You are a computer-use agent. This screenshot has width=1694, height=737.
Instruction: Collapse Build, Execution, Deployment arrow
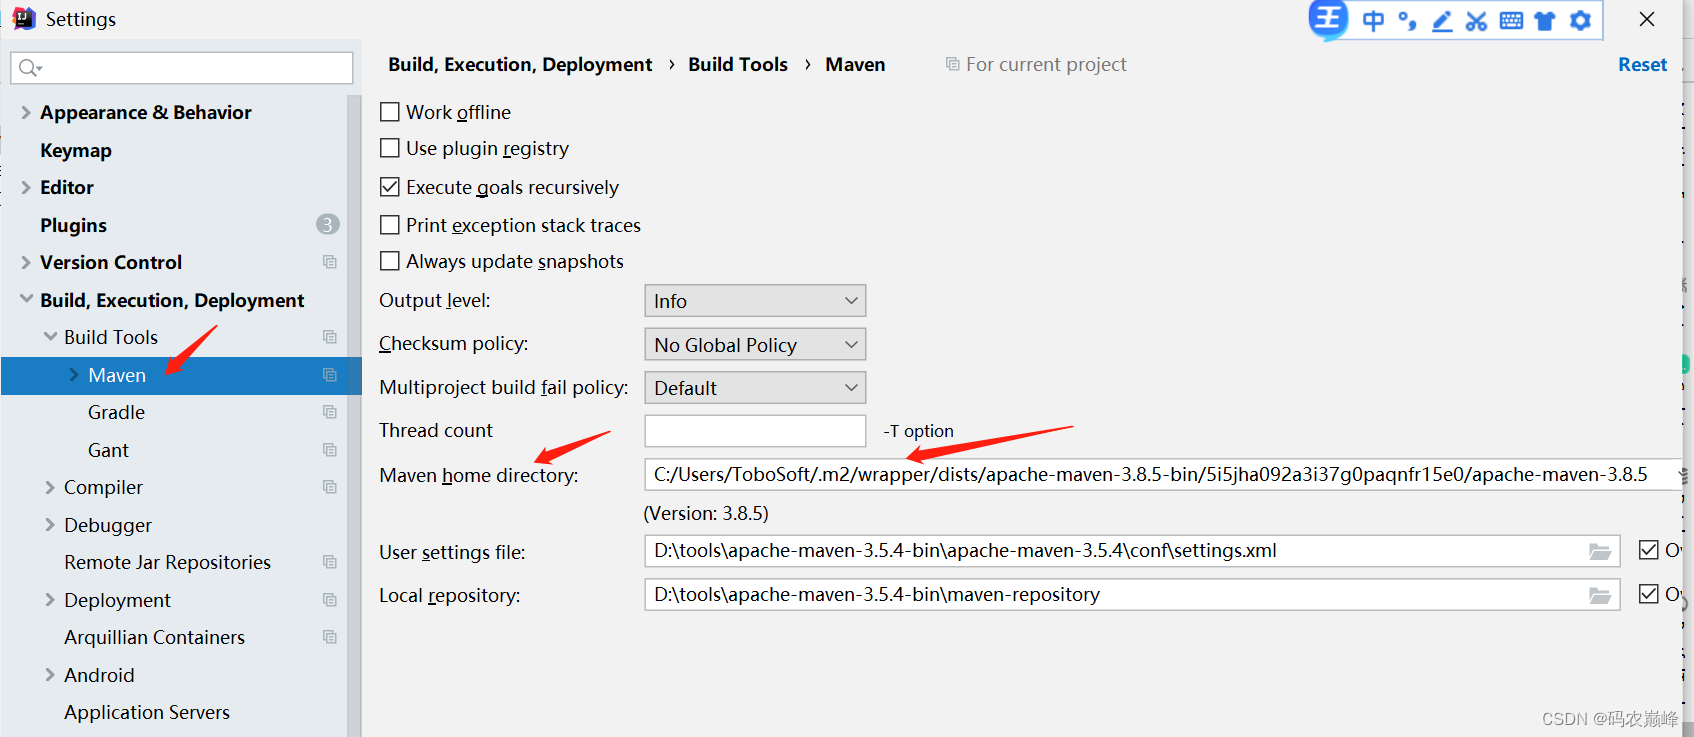tap(26, 299)
